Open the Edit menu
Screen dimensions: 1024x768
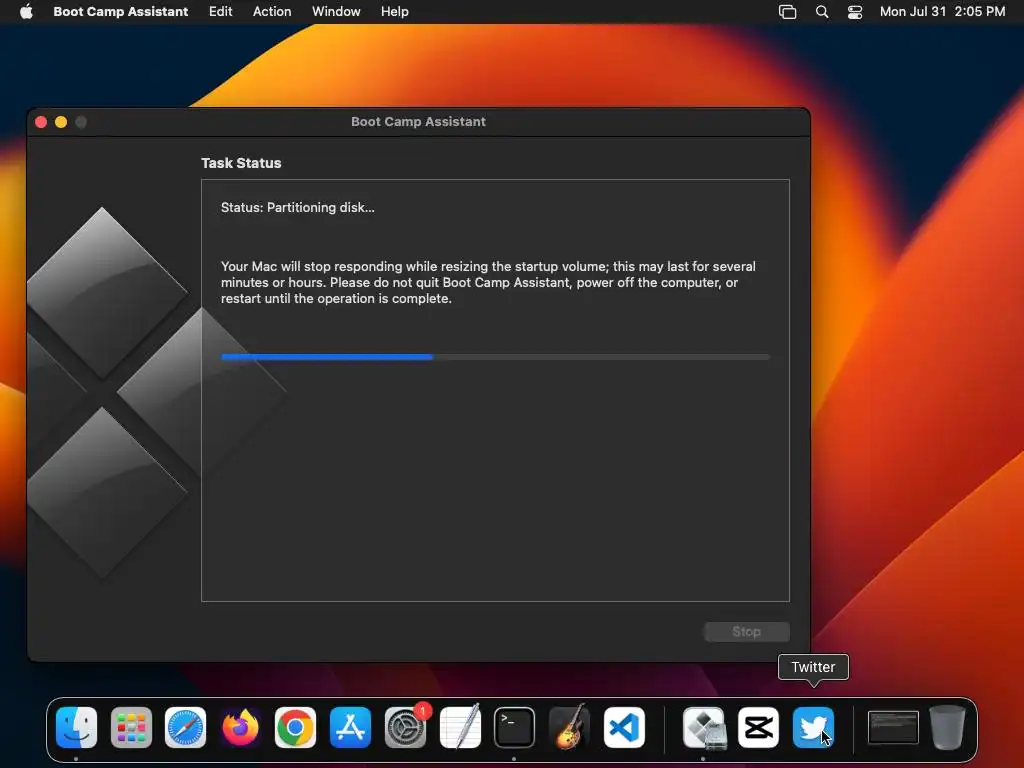click(221, 11)
